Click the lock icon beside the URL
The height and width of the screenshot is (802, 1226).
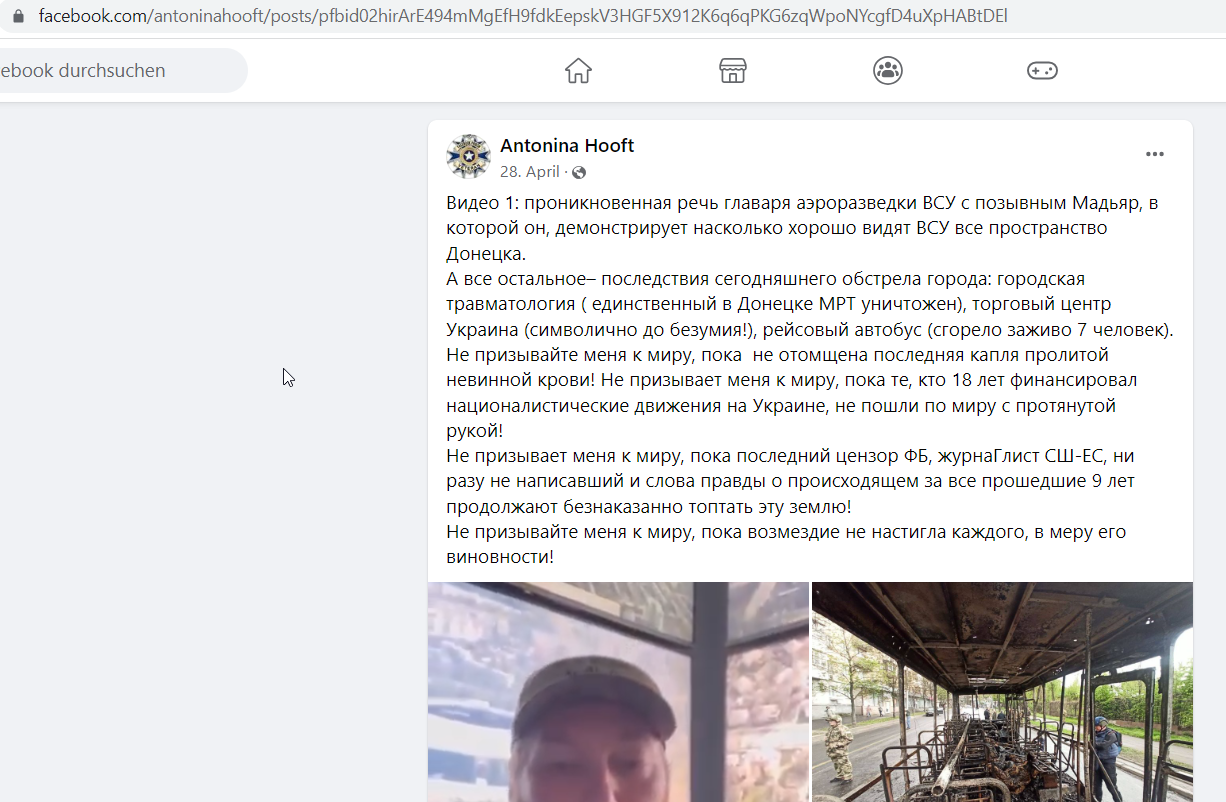point(17,17)
